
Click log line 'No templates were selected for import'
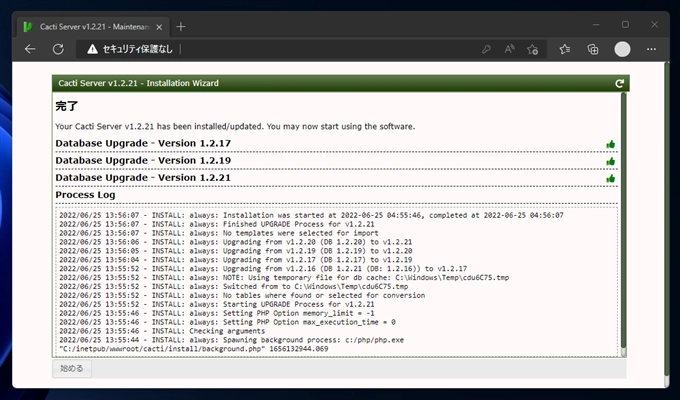tap(219, 233)
